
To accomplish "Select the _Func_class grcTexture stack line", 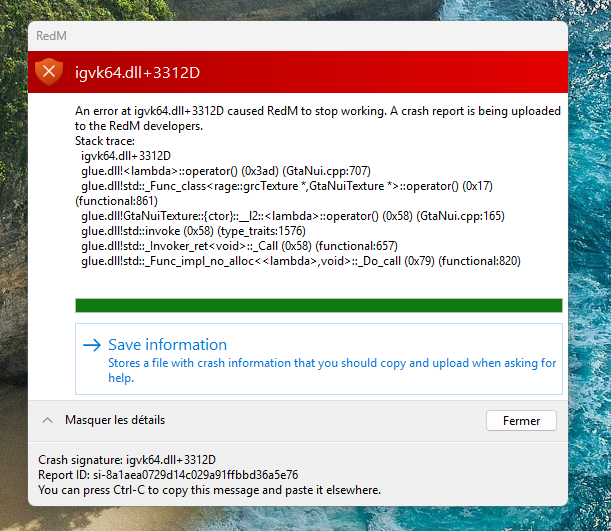I will (287, 186).
